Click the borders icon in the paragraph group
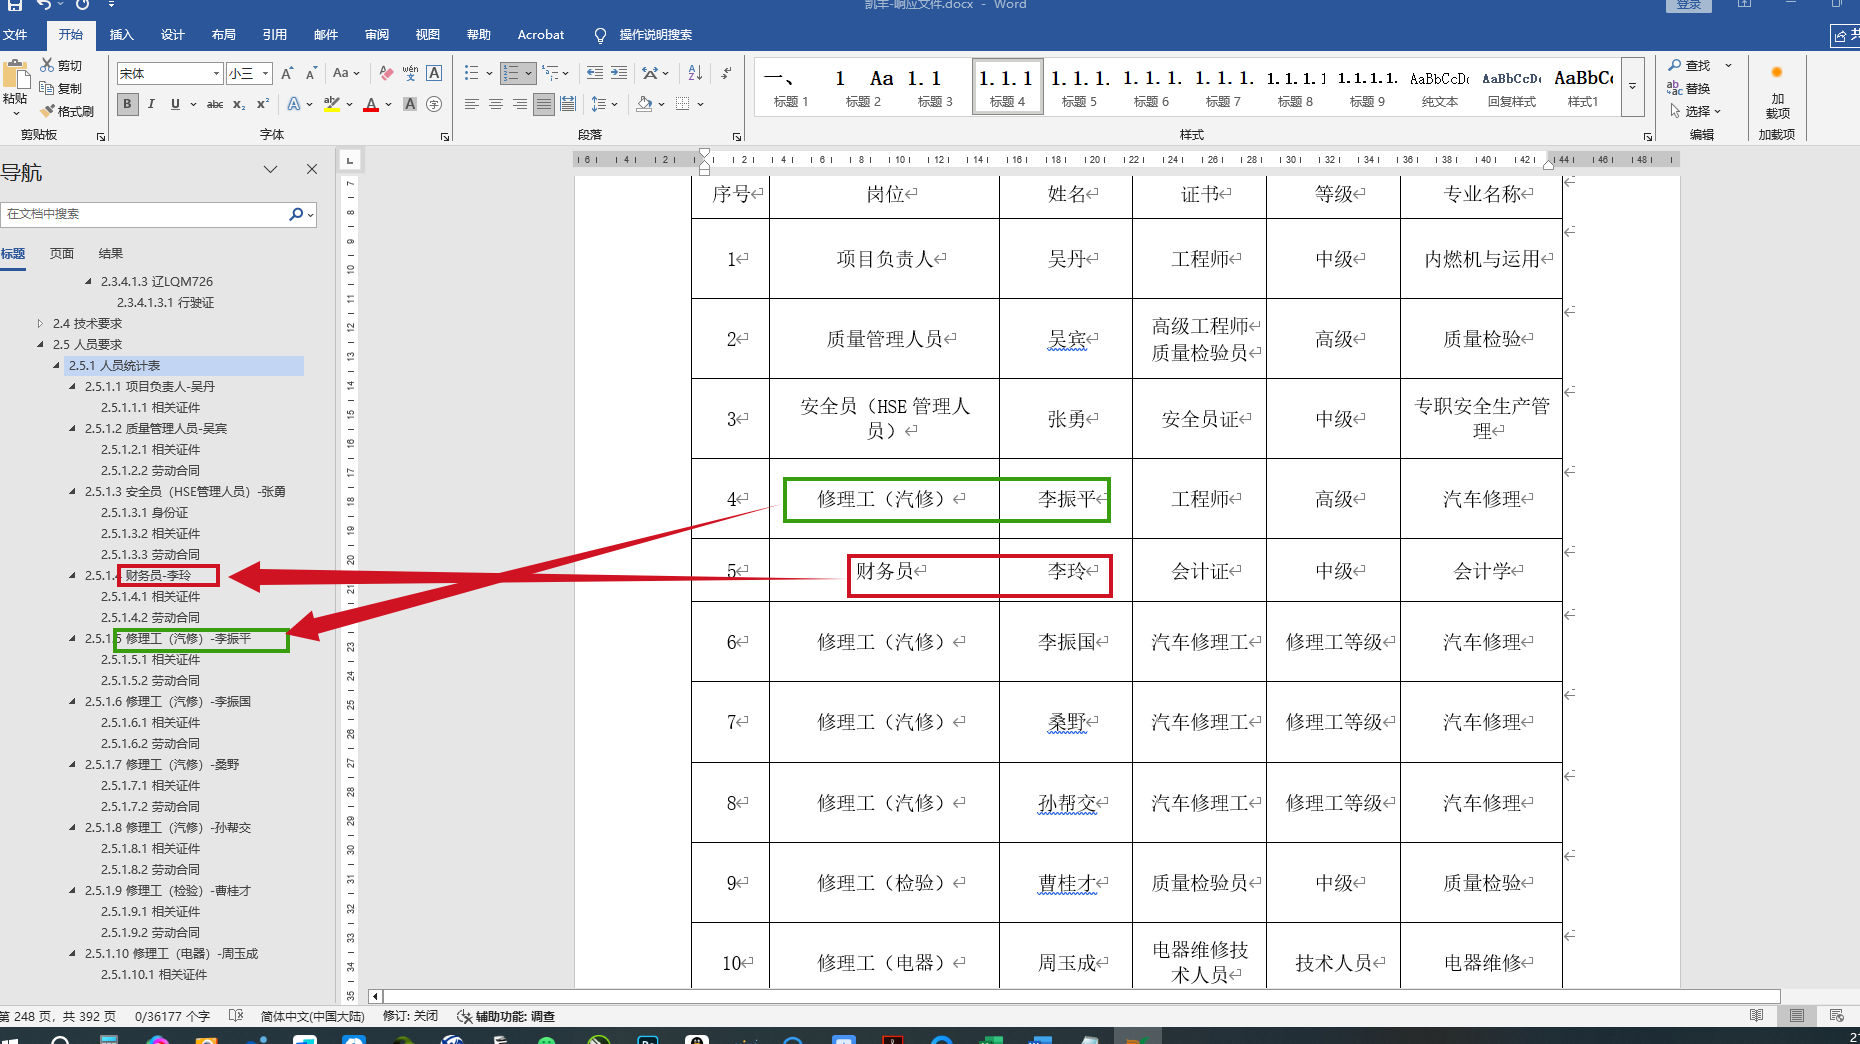Viewport: 1860px width, 1044px height. pyautogui.click(x=683, y=104)
